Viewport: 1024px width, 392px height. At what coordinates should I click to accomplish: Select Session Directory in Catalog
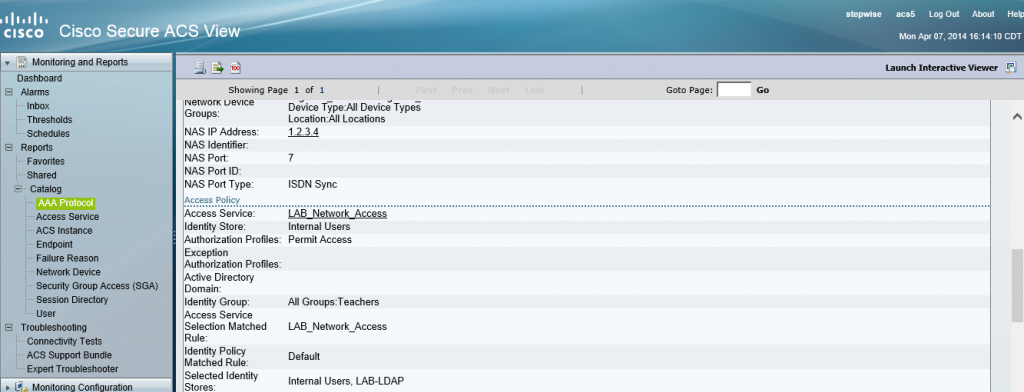pos(72,300)
